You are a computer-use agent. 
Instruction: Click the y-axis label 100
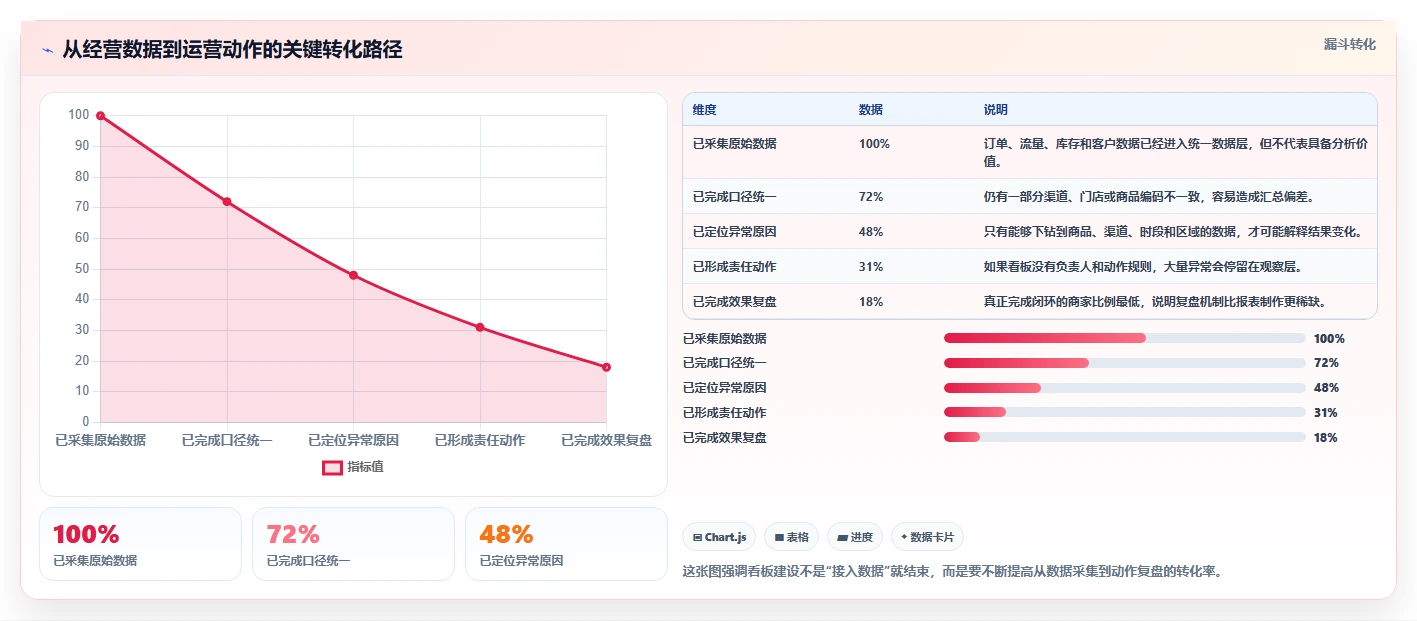[79, 115]
